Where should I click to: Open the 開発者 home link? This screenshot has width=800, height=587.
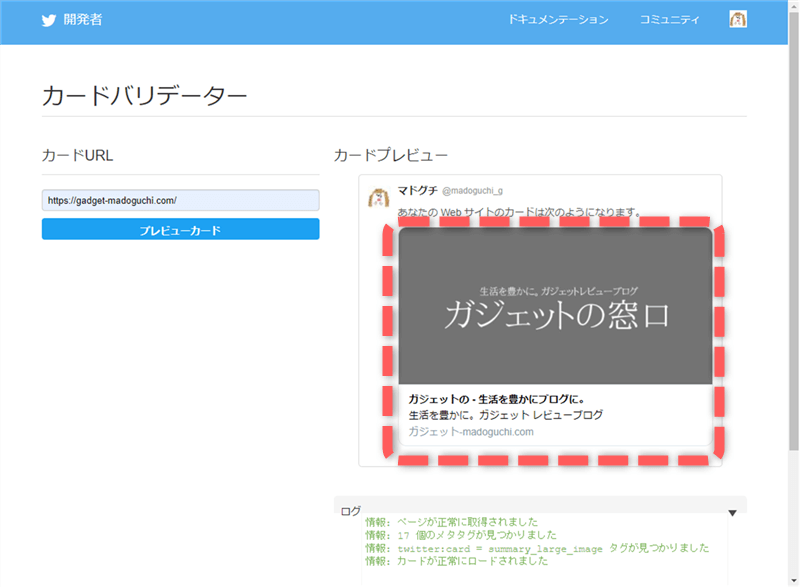click(x=83, y=20)
